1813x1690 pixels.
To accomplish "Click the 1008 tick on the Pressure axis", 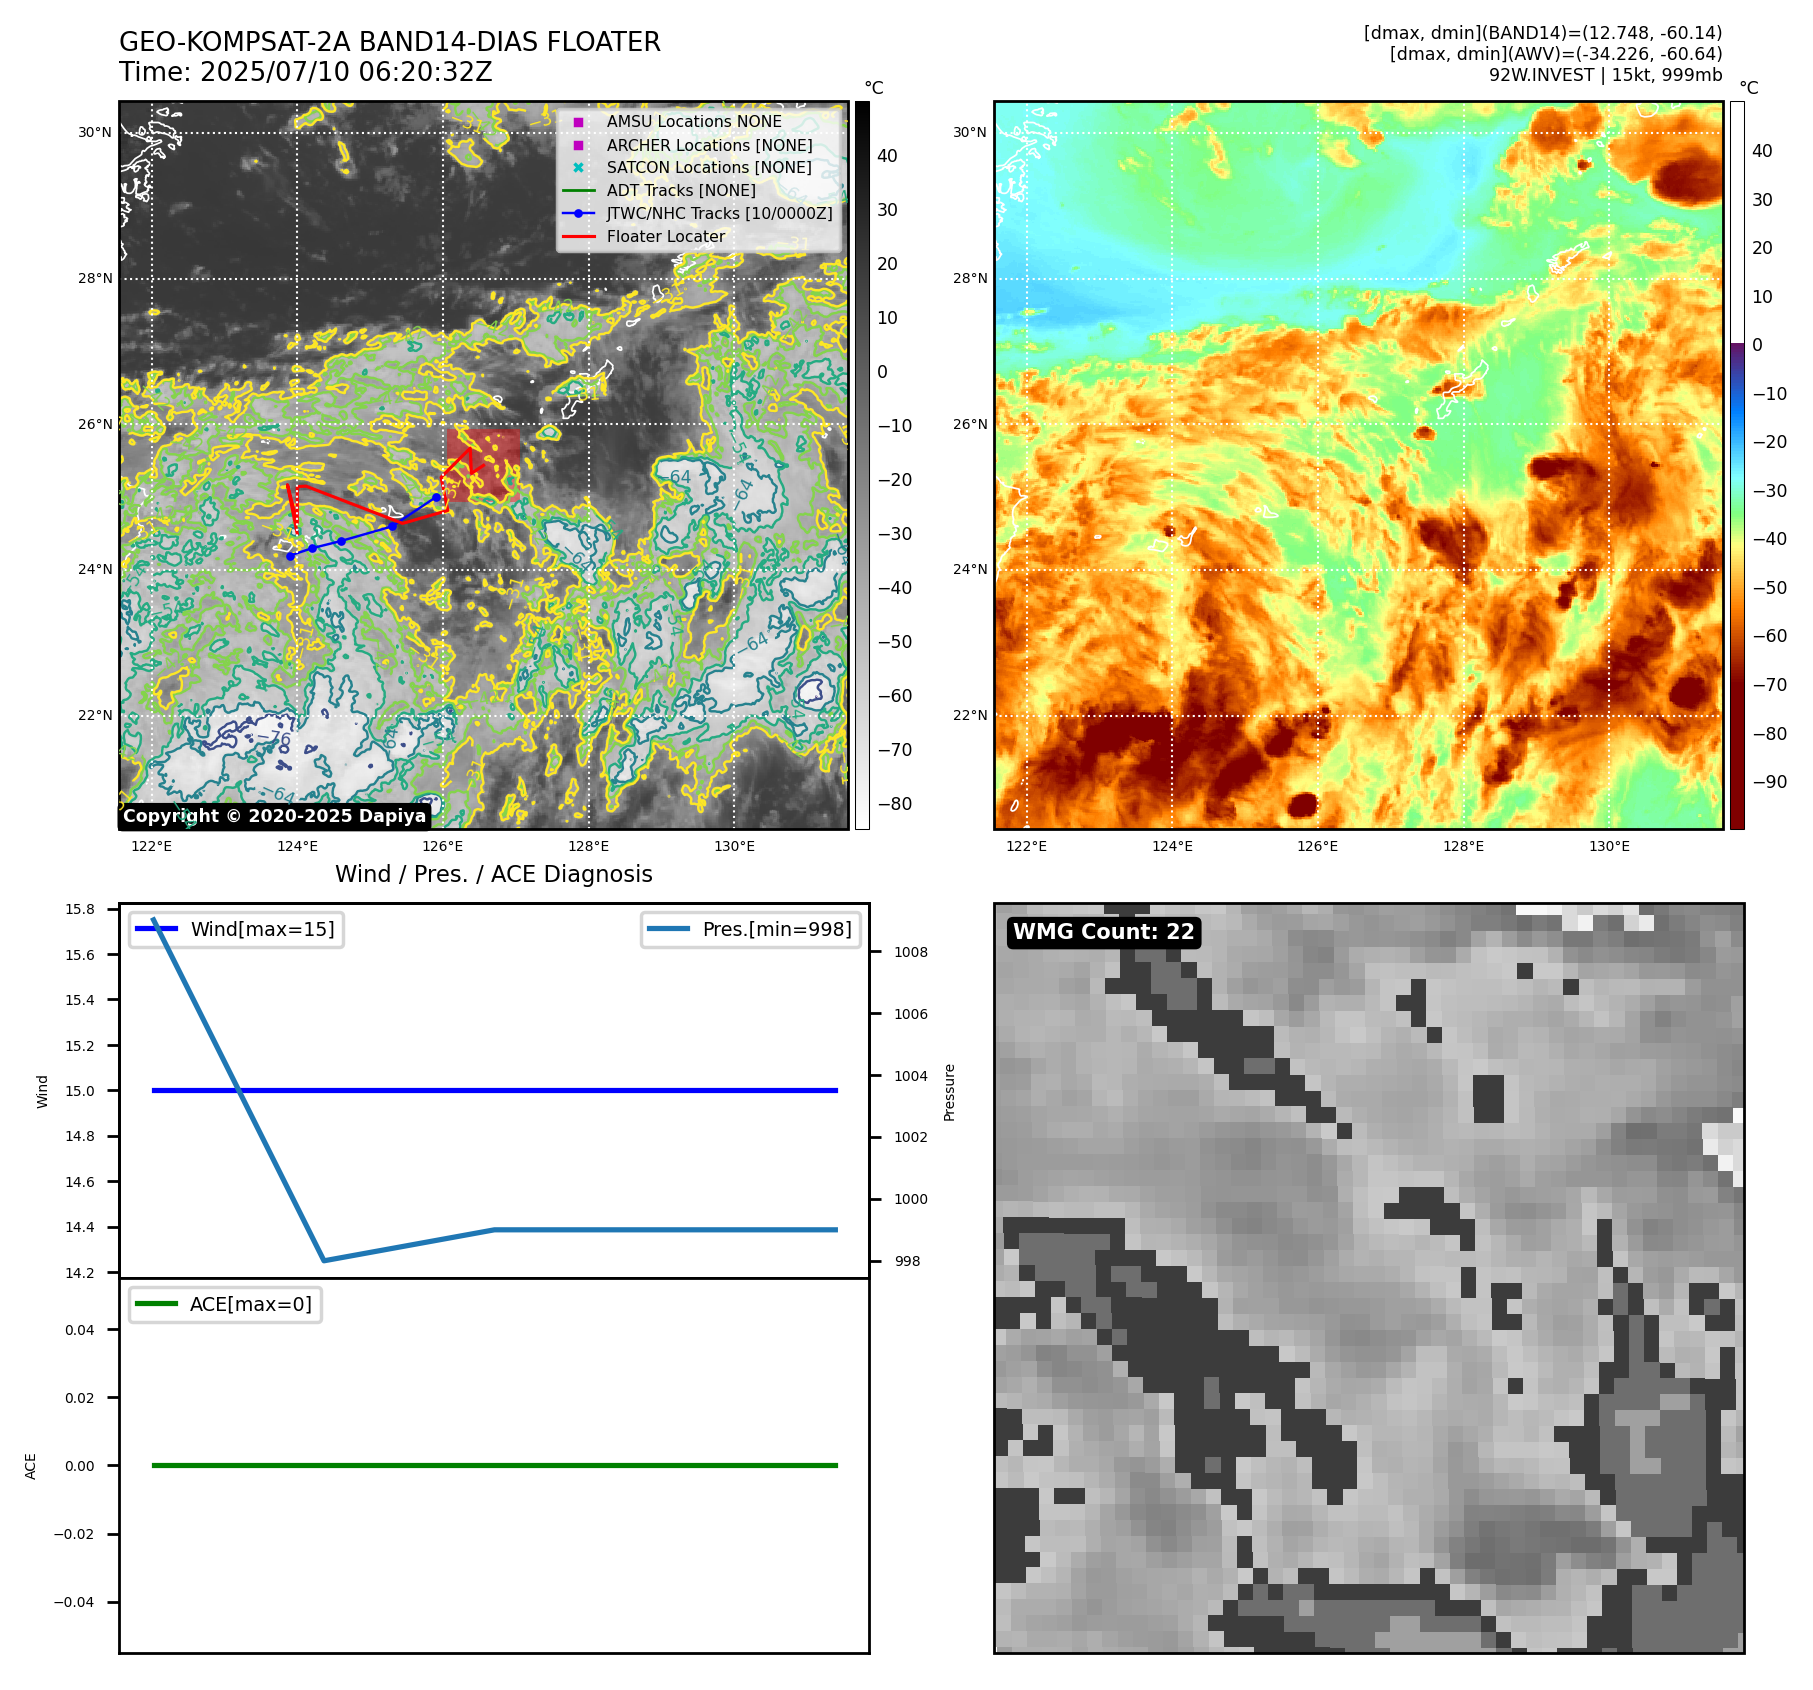I will [911, 952].
